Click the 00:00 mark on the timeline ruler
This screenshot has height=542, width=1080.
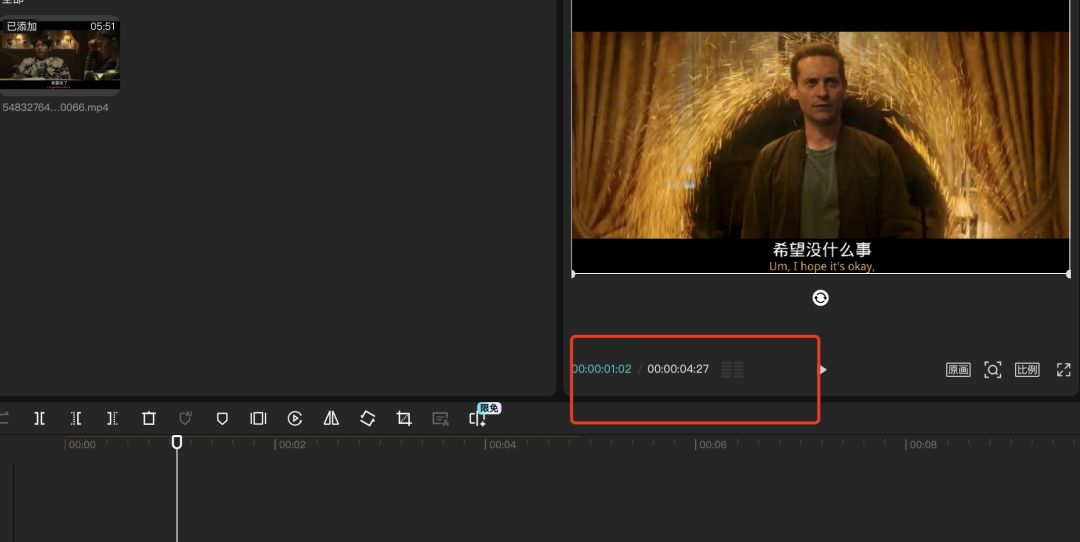(82, 445)
